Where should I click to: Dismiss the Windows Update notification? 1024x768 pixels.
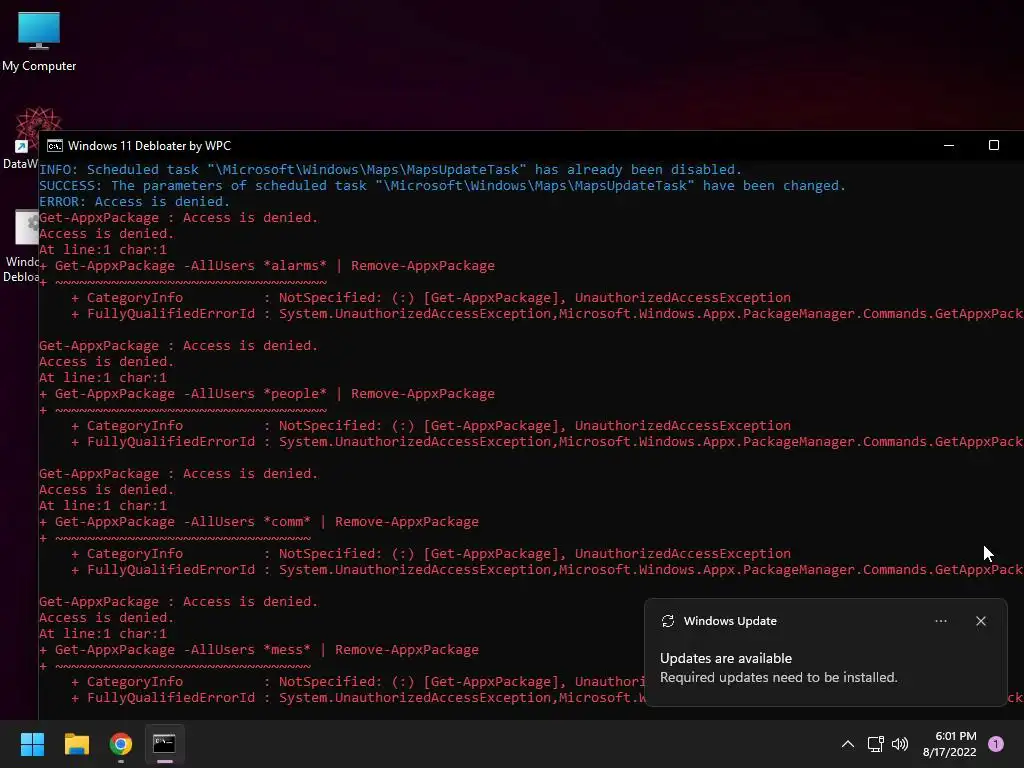981,621
